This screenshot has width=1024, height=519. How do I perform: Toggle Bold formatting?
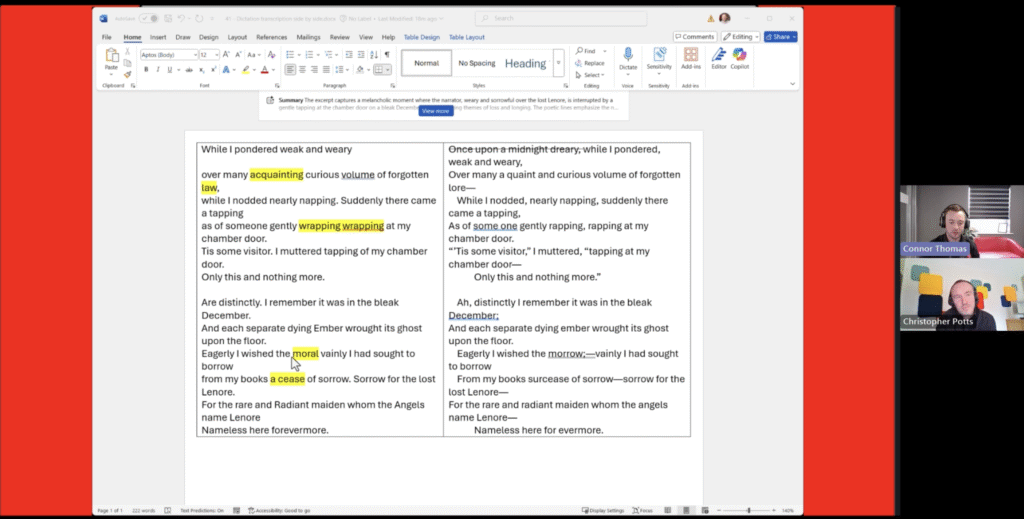(146, 70)
